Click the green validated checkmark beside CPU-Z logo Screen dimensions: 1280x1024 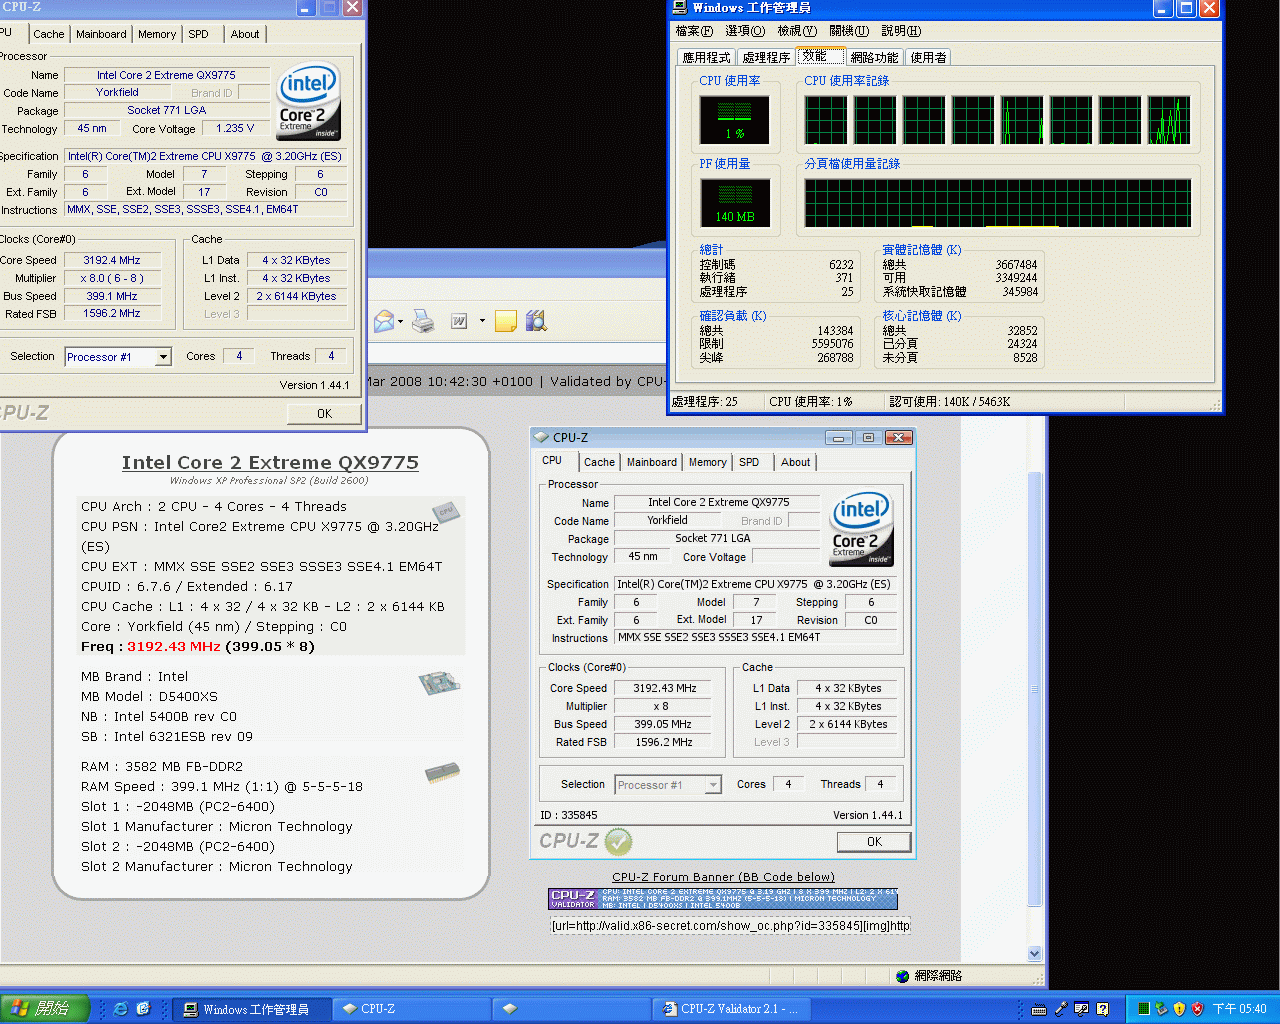(x=619, y=841)
